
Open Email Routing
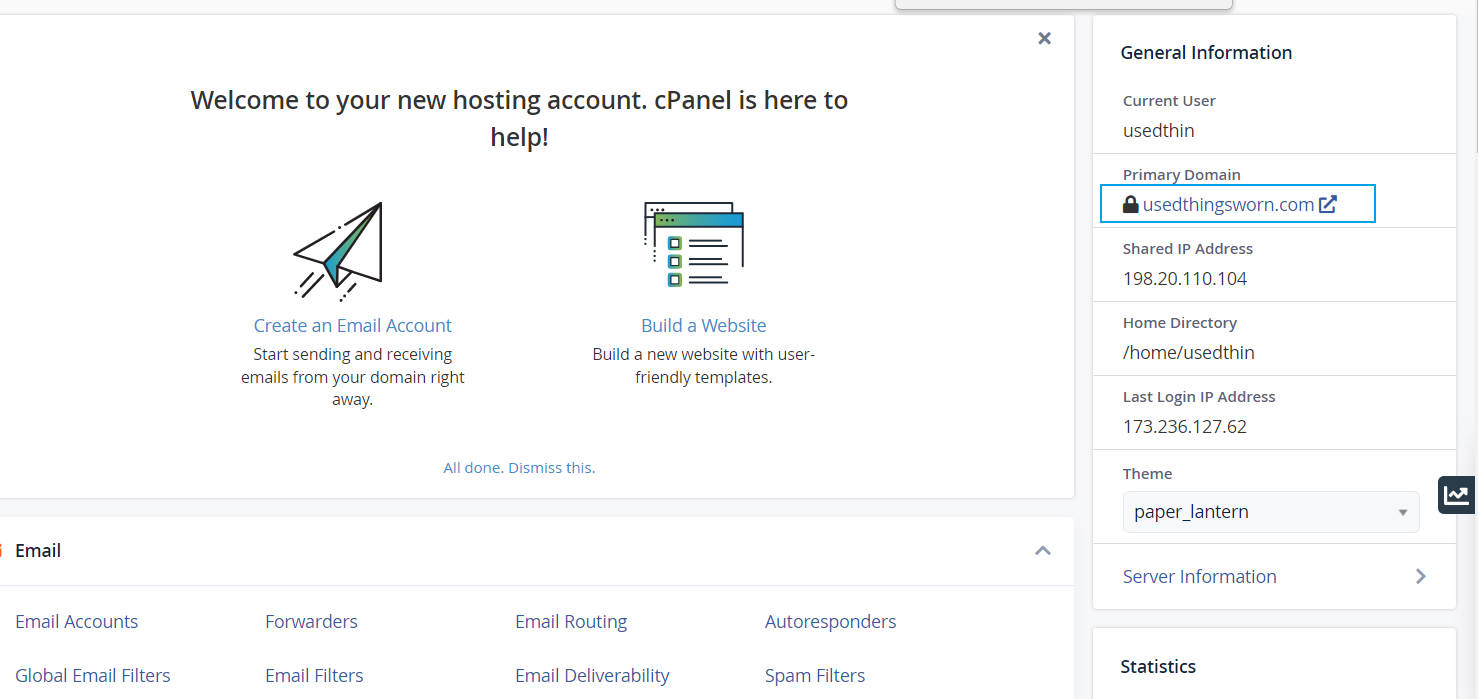(571, 621)
